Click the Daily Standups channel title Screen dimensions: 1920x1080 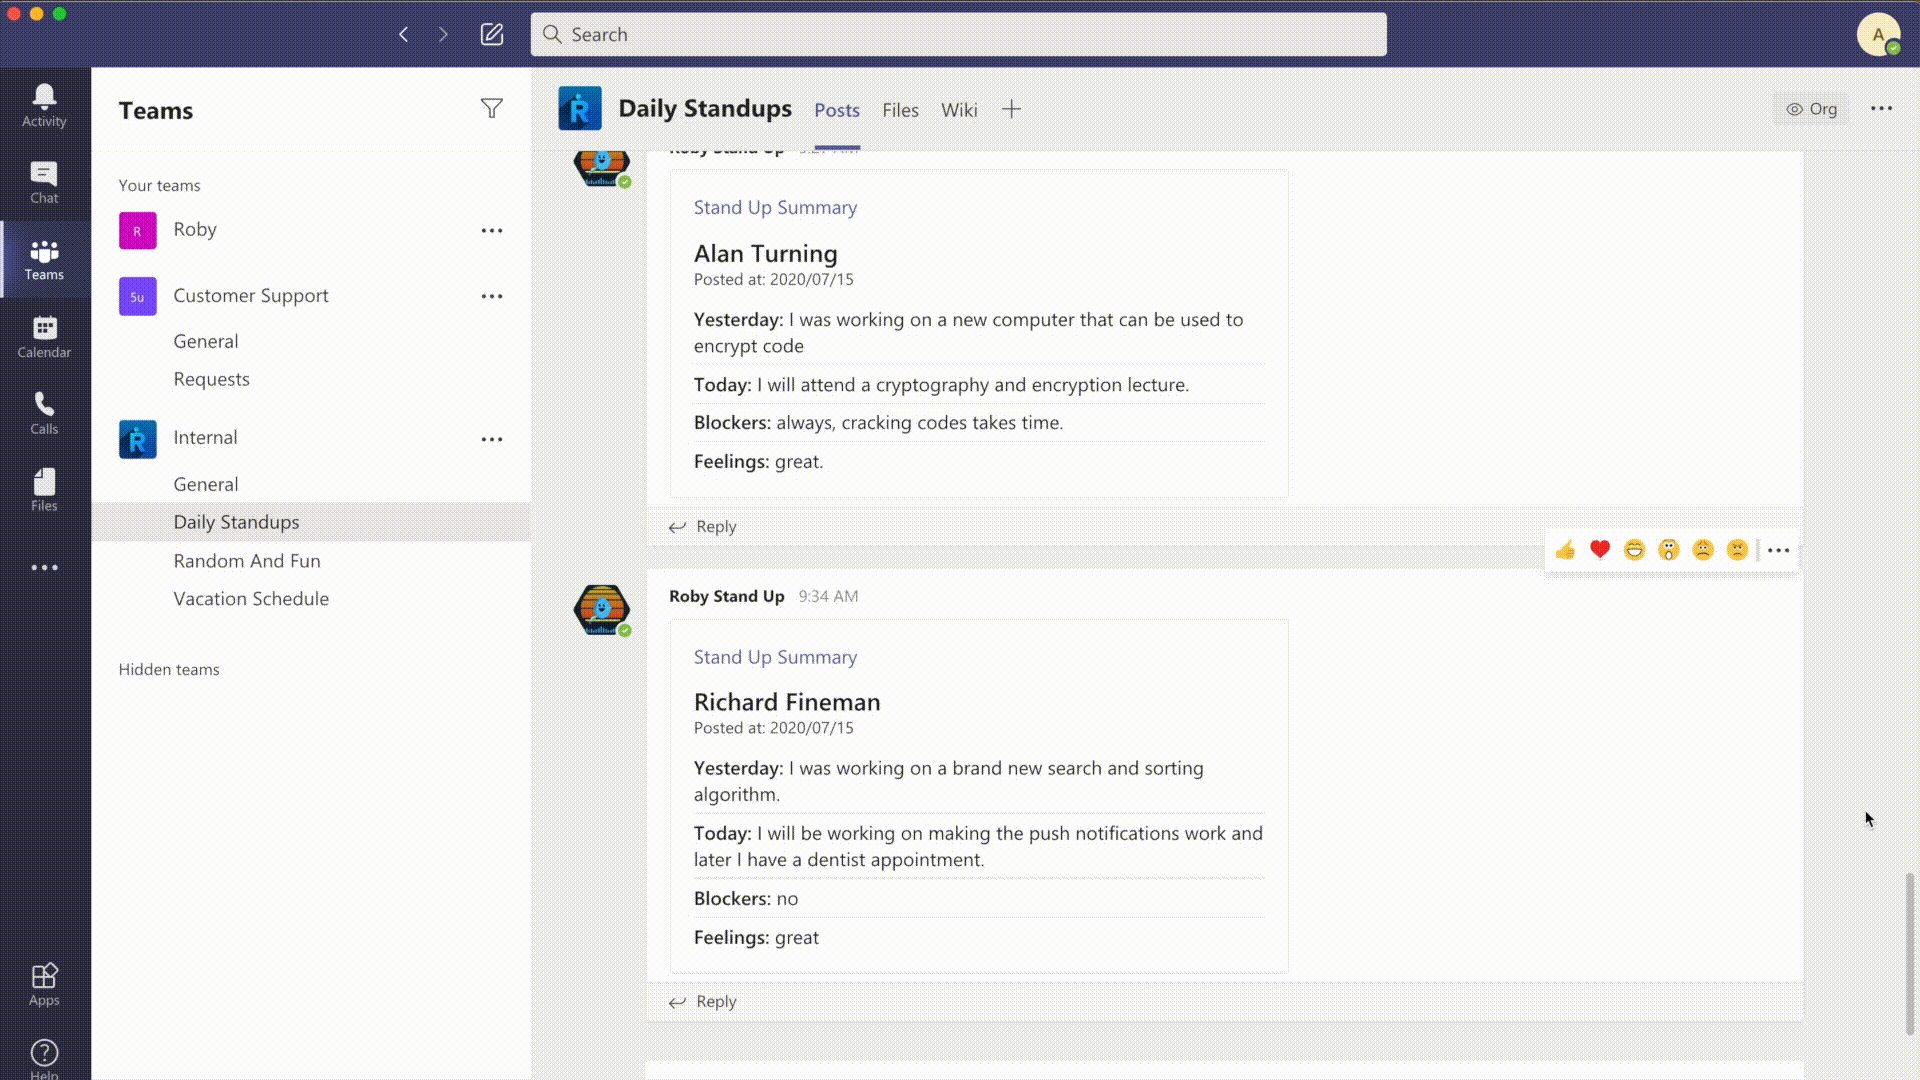click(705, 109)
